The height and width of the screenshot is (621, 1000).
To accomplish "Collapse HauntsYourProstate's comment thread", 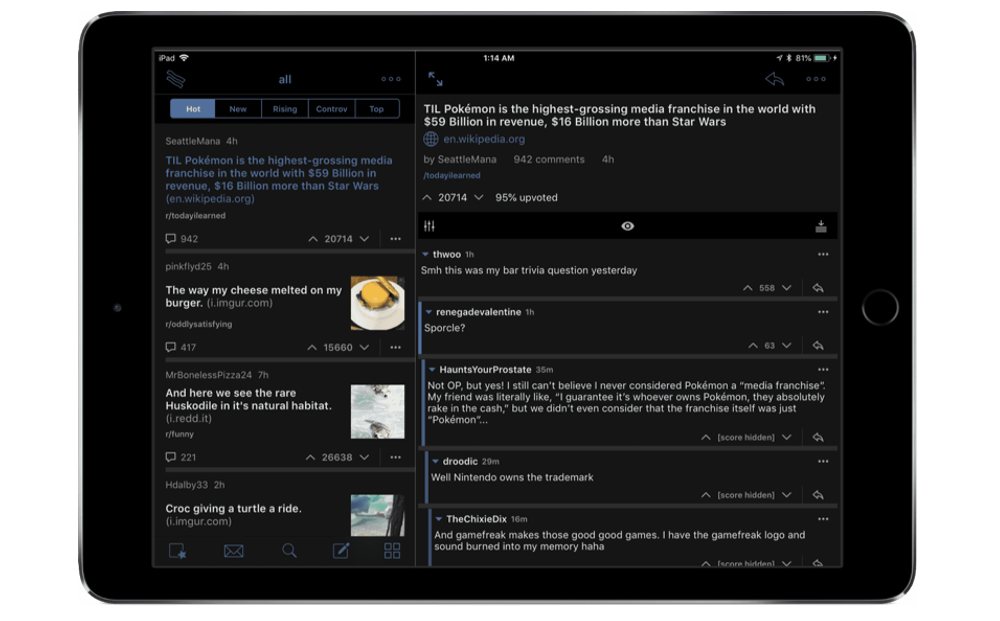I will click(x=432, y=370).
